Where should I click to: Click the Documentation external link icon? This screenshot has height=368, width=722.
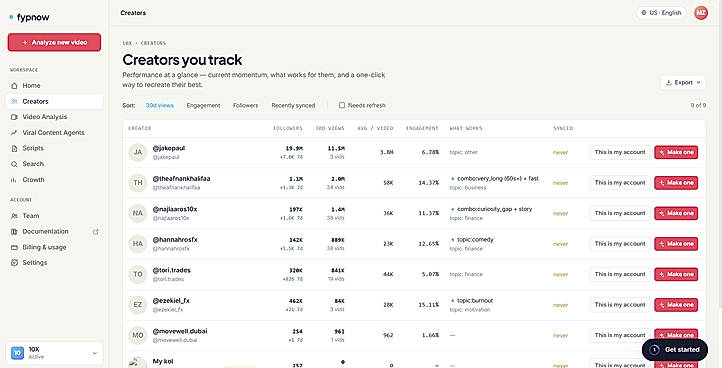(x=96, y=232)
